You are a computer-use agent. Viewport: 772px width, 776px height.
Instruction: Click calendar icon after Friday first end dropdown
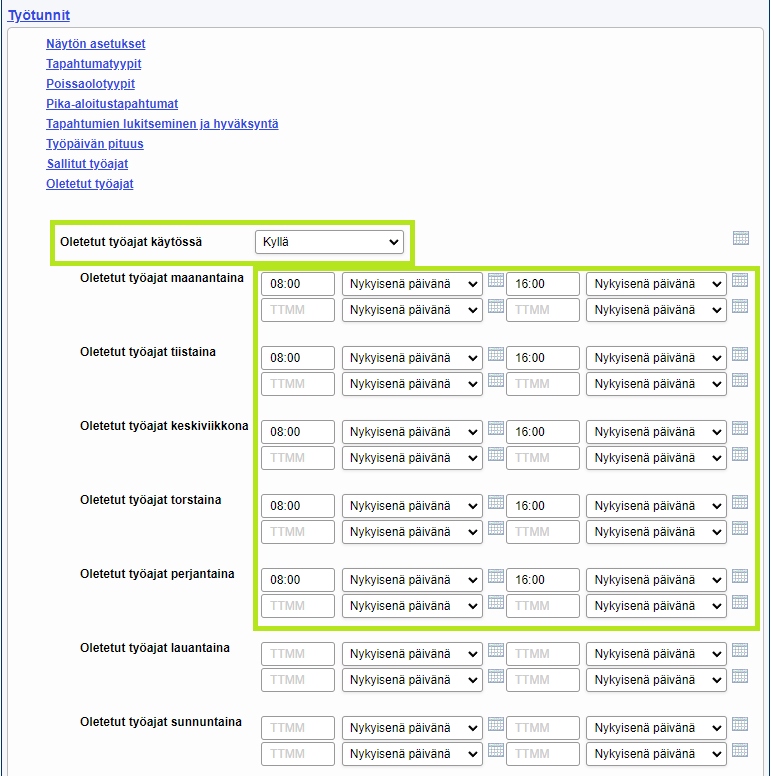(x=740, y=576)
